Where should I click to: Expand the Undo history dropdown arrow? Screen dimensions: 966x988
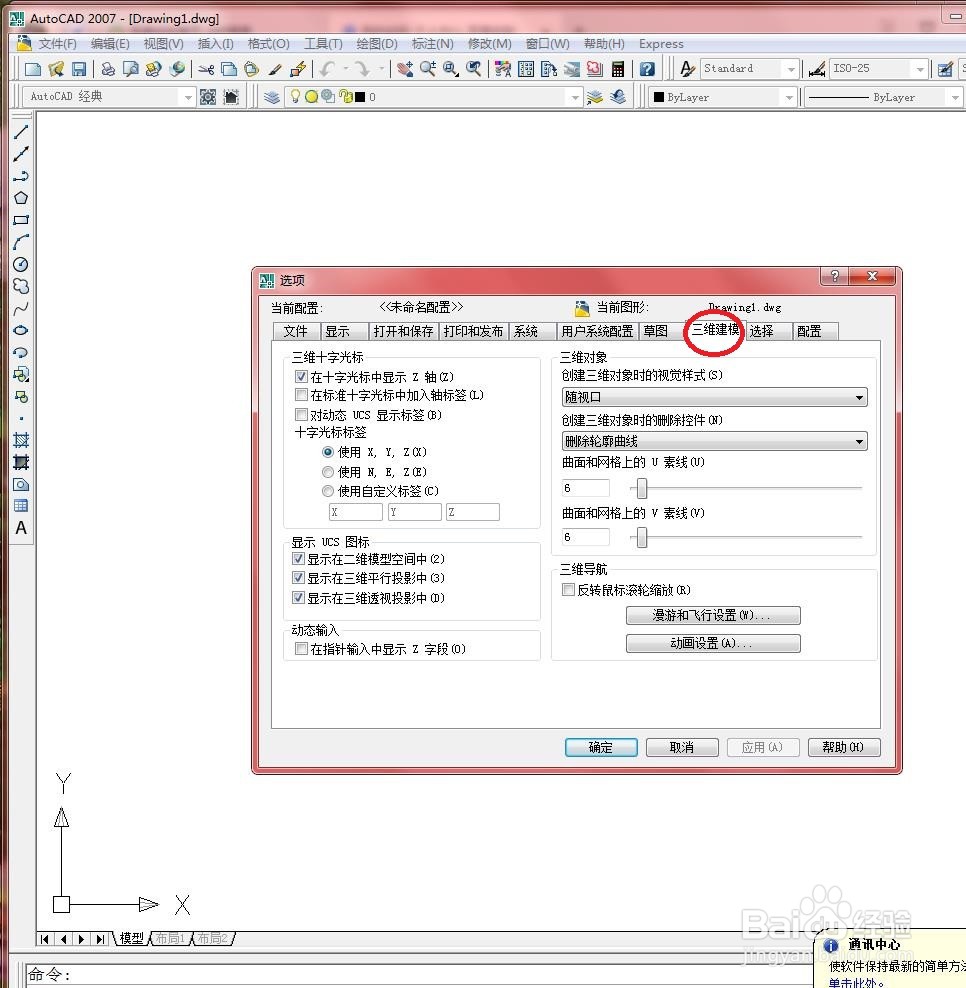click(345, 69)
